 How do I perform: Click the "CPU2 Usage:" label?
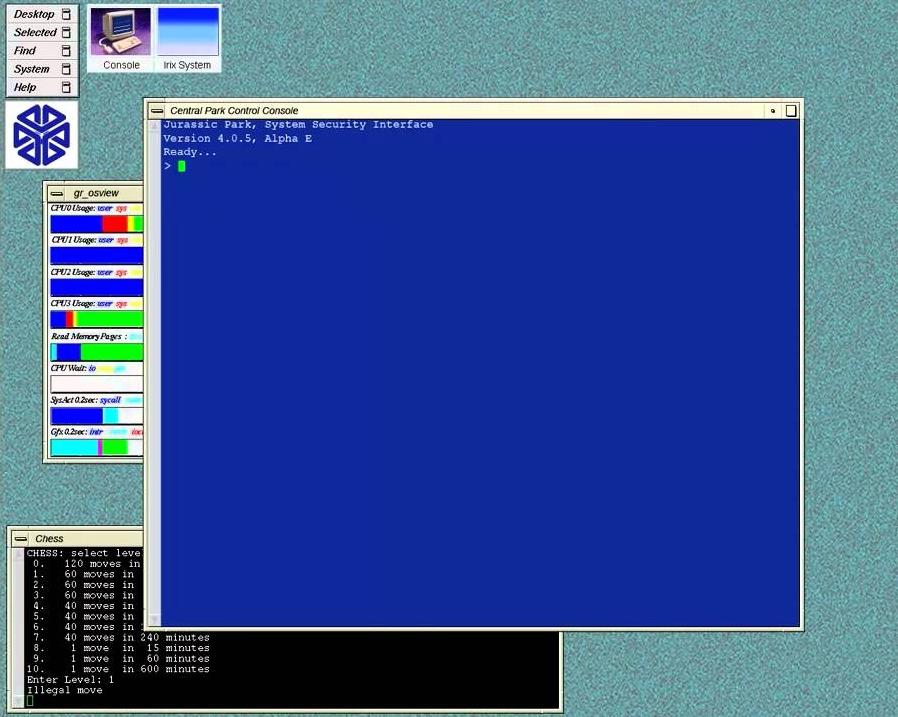click(x=73, y=272)
